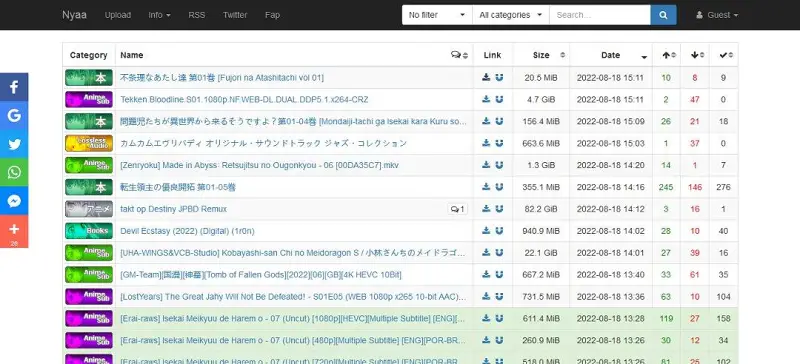The image size is (800, 364).
Task: Click size cell 82.2 GiB
Action: pyautogui.click(x=541, y=209)
